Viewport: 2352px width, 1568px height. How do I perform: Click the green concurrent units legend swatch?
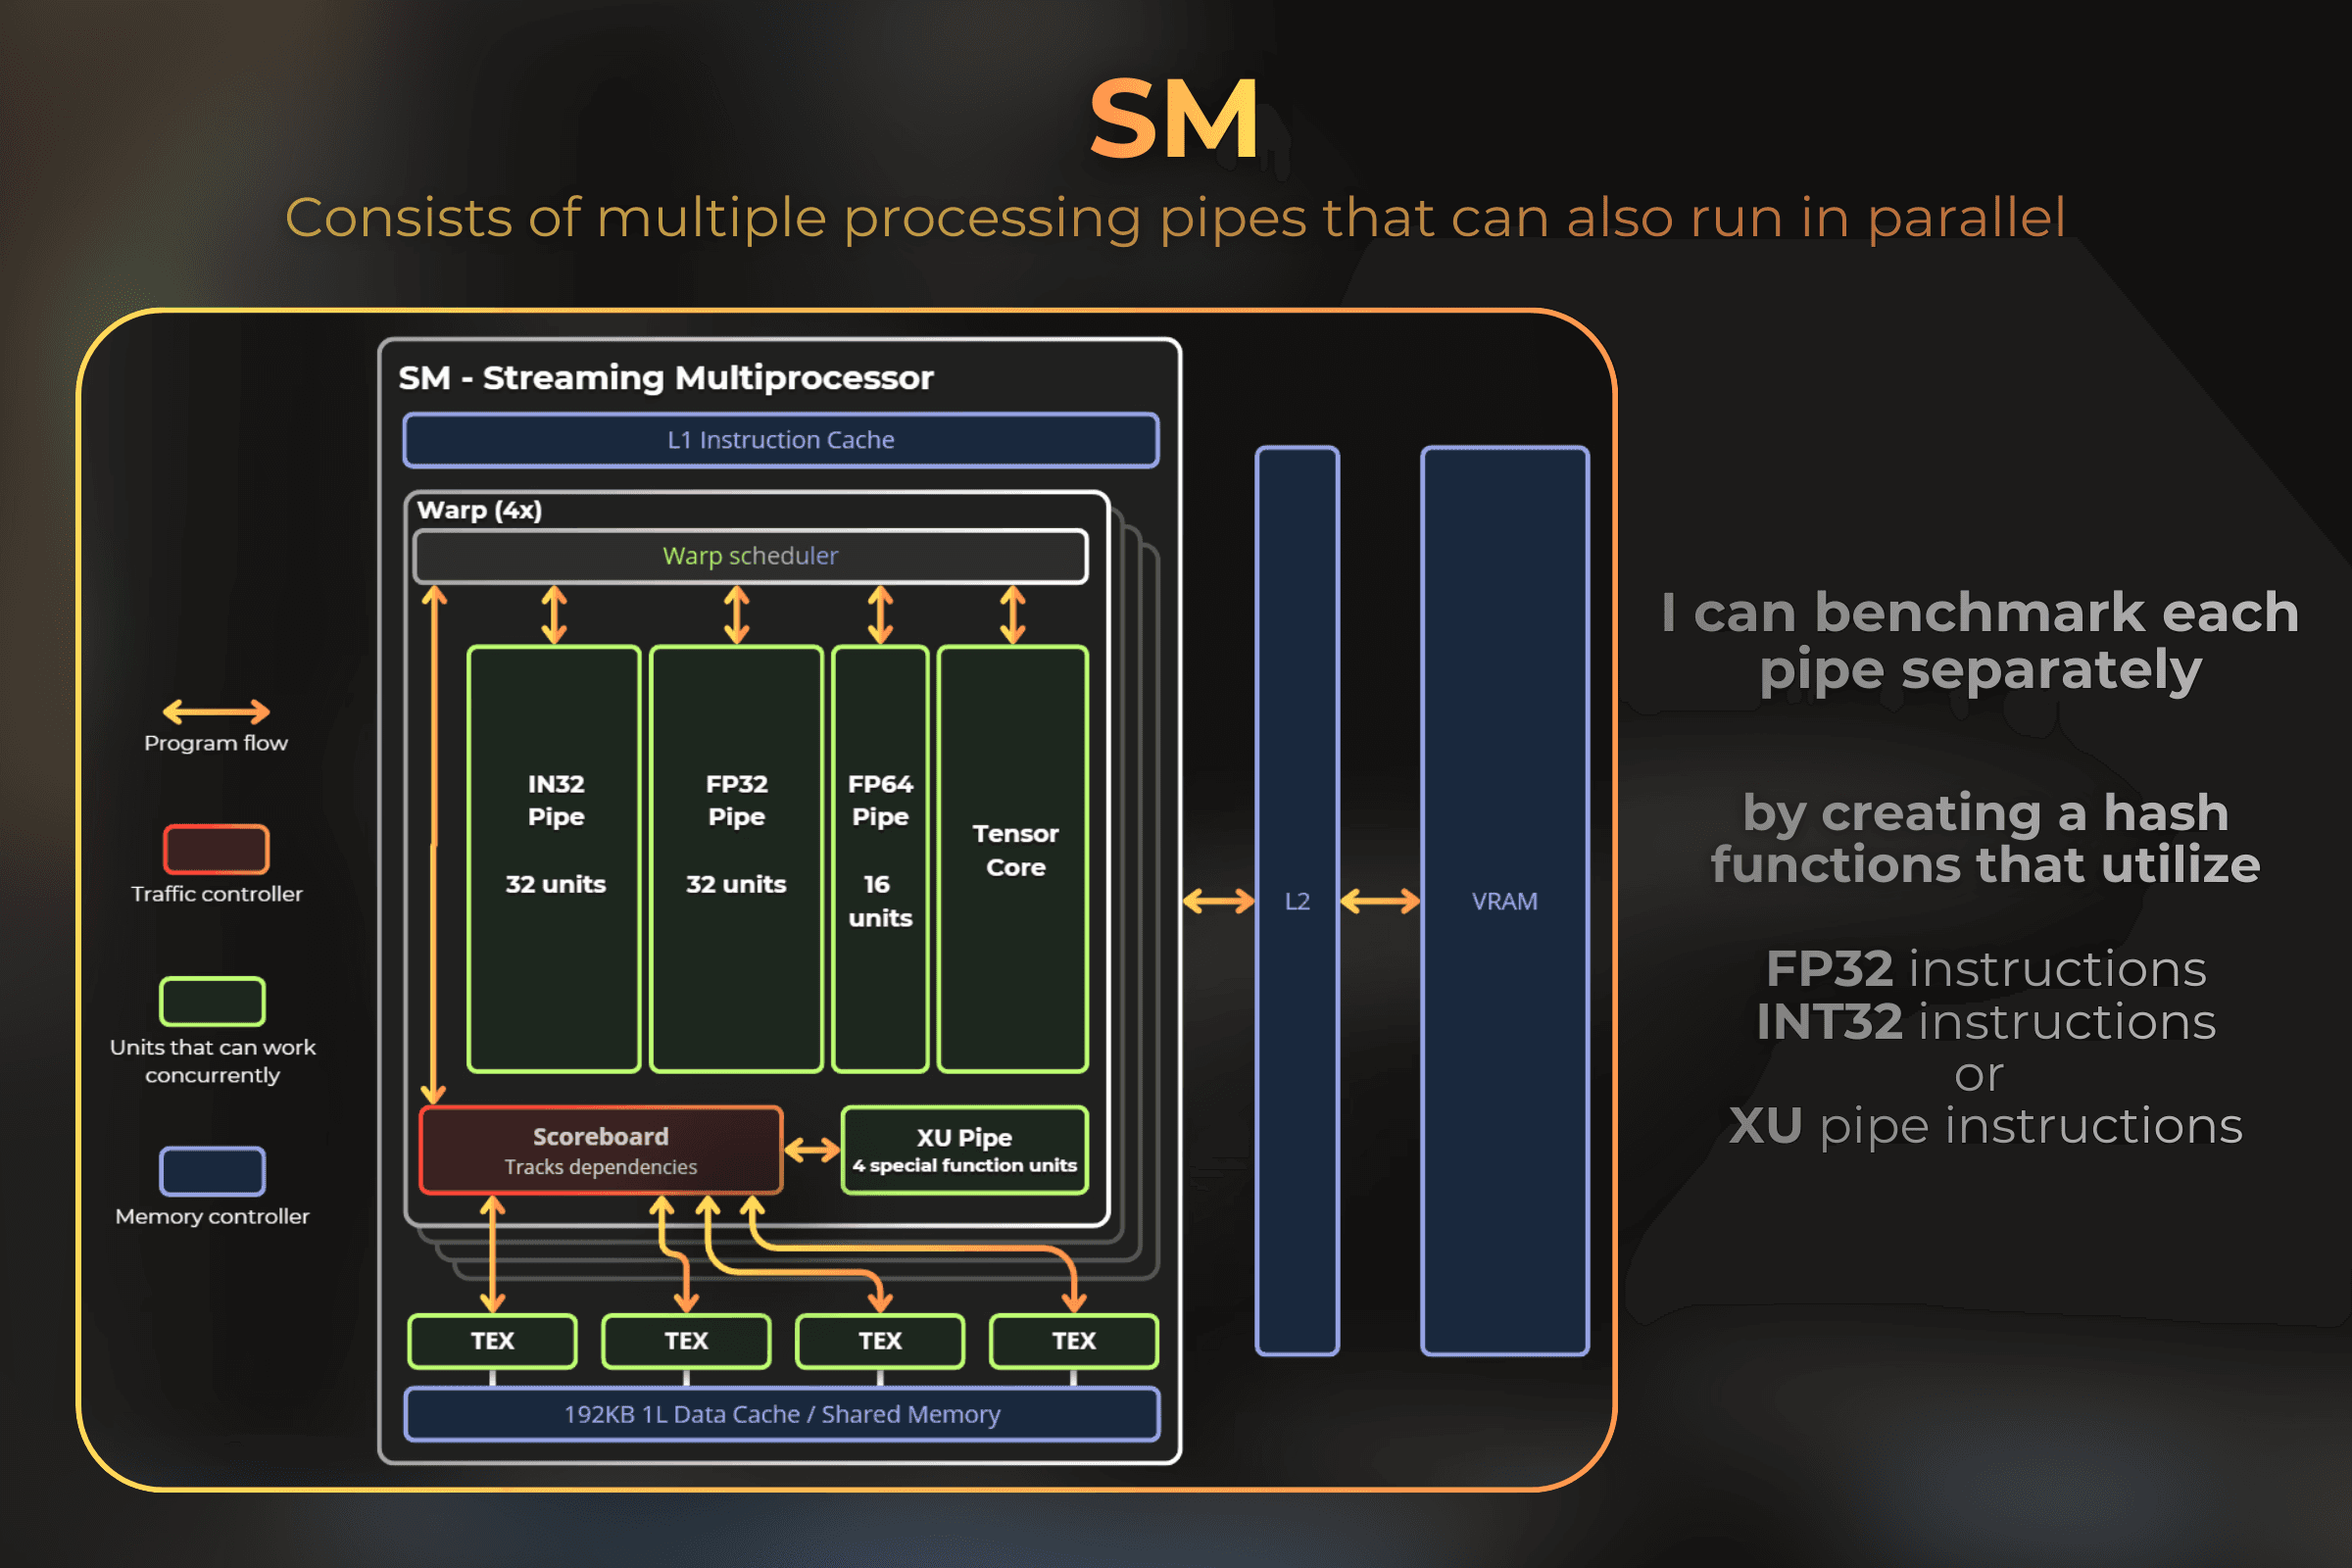coord(212,1001)
